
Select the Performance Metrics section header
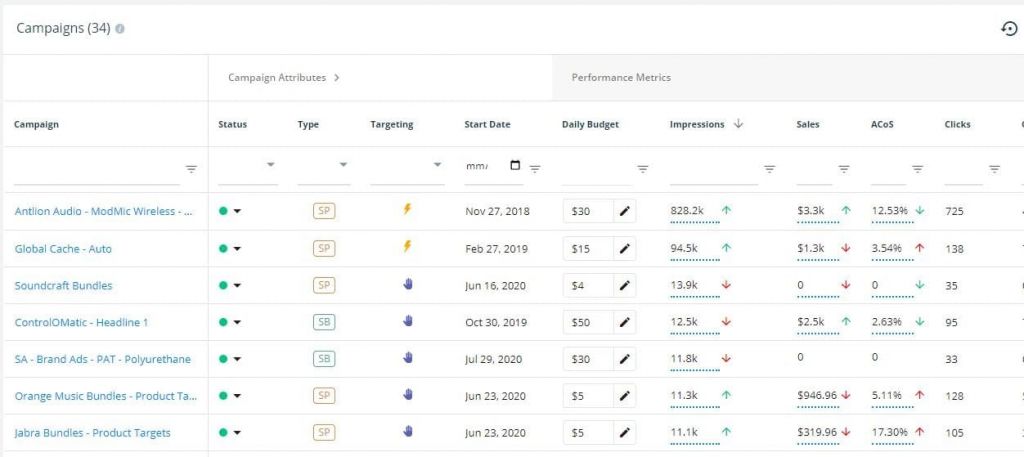tap(621, 78)
